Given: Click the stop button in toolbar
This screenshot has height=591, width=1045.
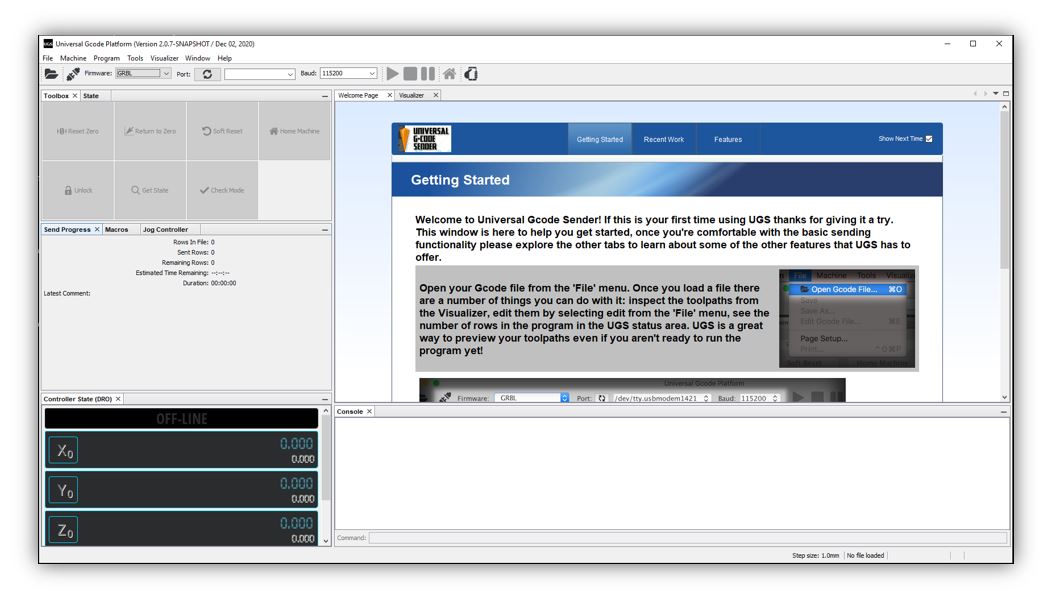Looking at the screenshot, I should [411, 74].
